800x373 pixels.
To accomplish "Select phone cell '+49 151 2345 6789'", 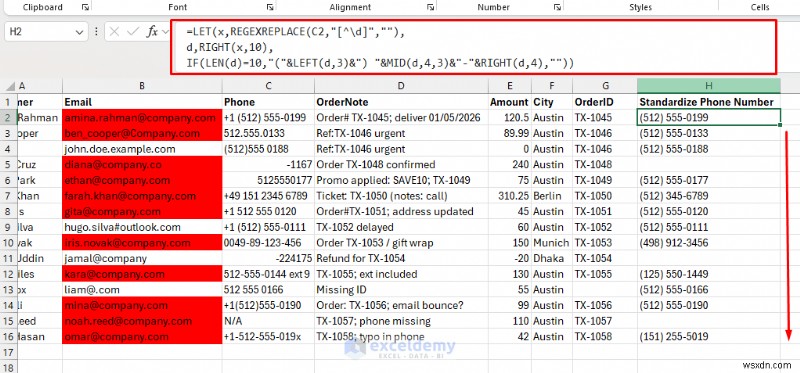I will (x=268, y=196).
